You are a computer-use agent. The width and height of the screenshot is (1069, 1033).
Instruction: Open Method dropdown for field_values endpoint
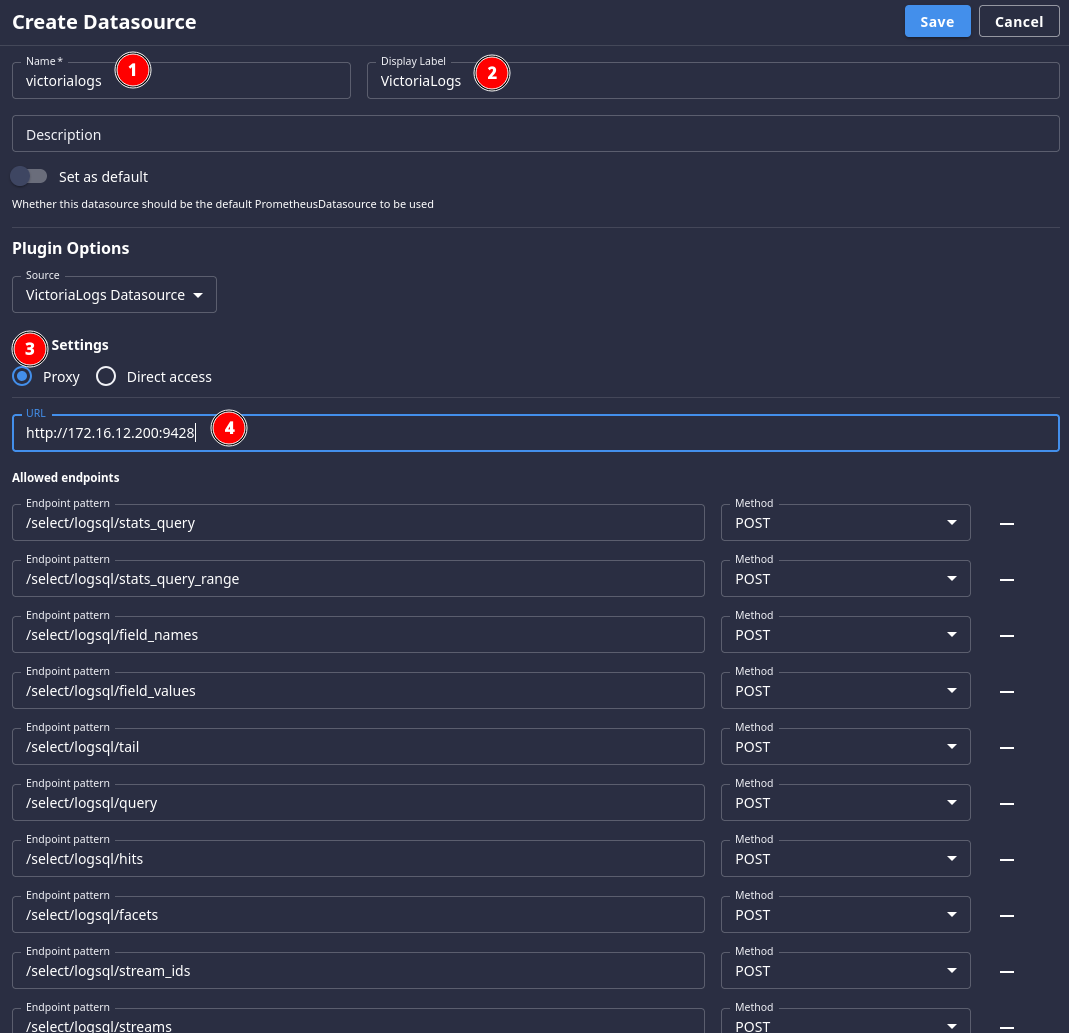(x=845, y=691)
